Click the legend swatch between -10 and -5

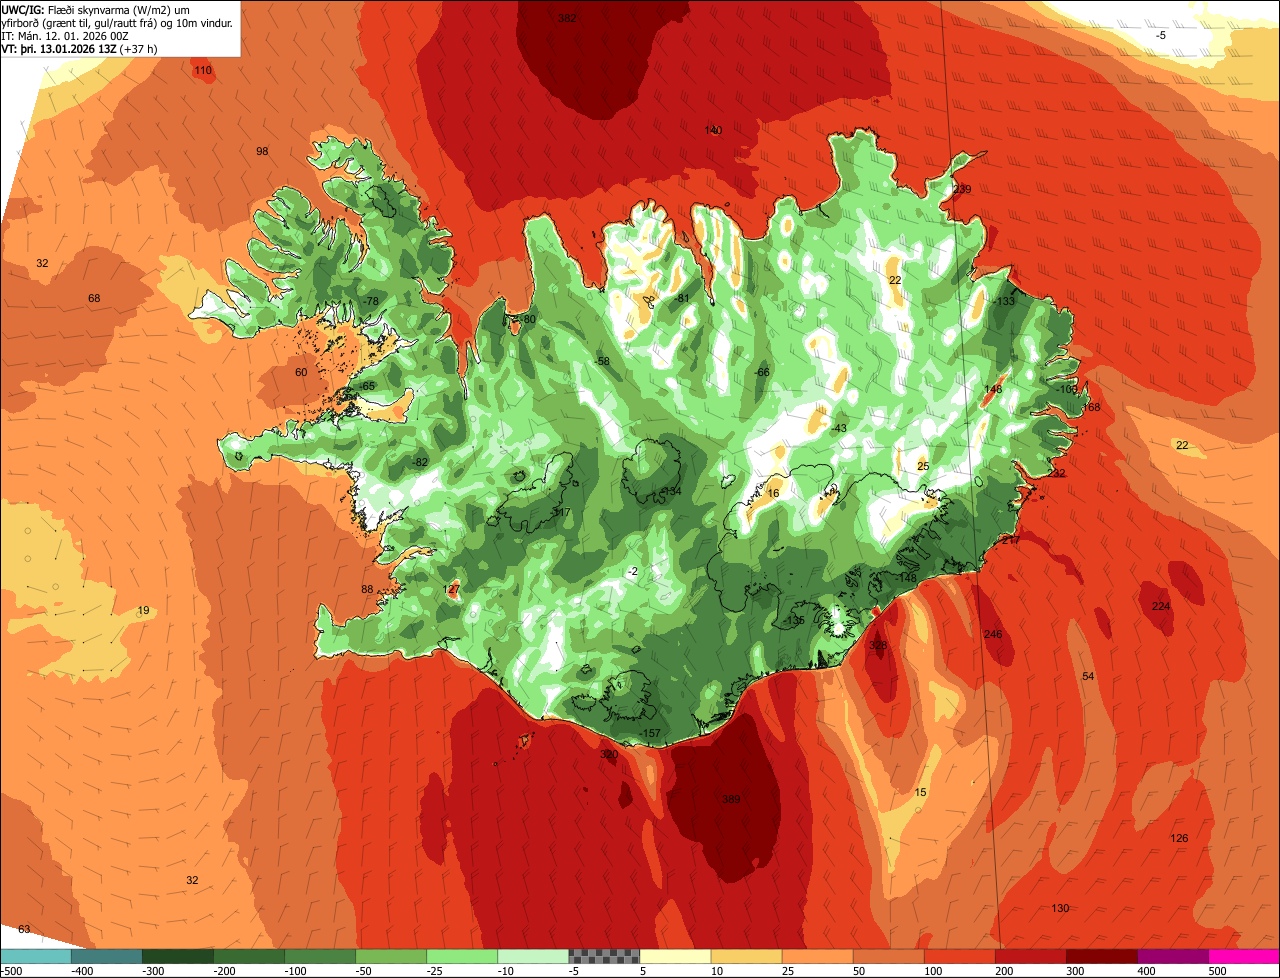click(x=533, y=956)
